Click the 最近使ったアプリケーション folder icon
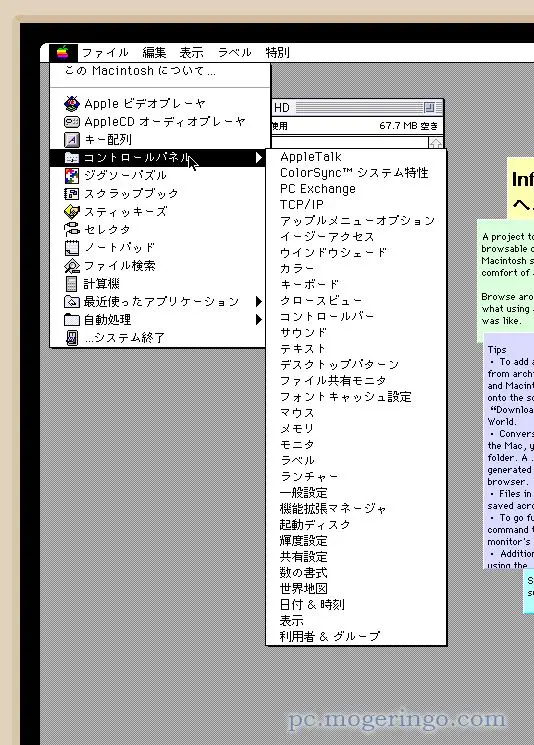The height and width of the screenshot is (745, 534). click(72, 302)
